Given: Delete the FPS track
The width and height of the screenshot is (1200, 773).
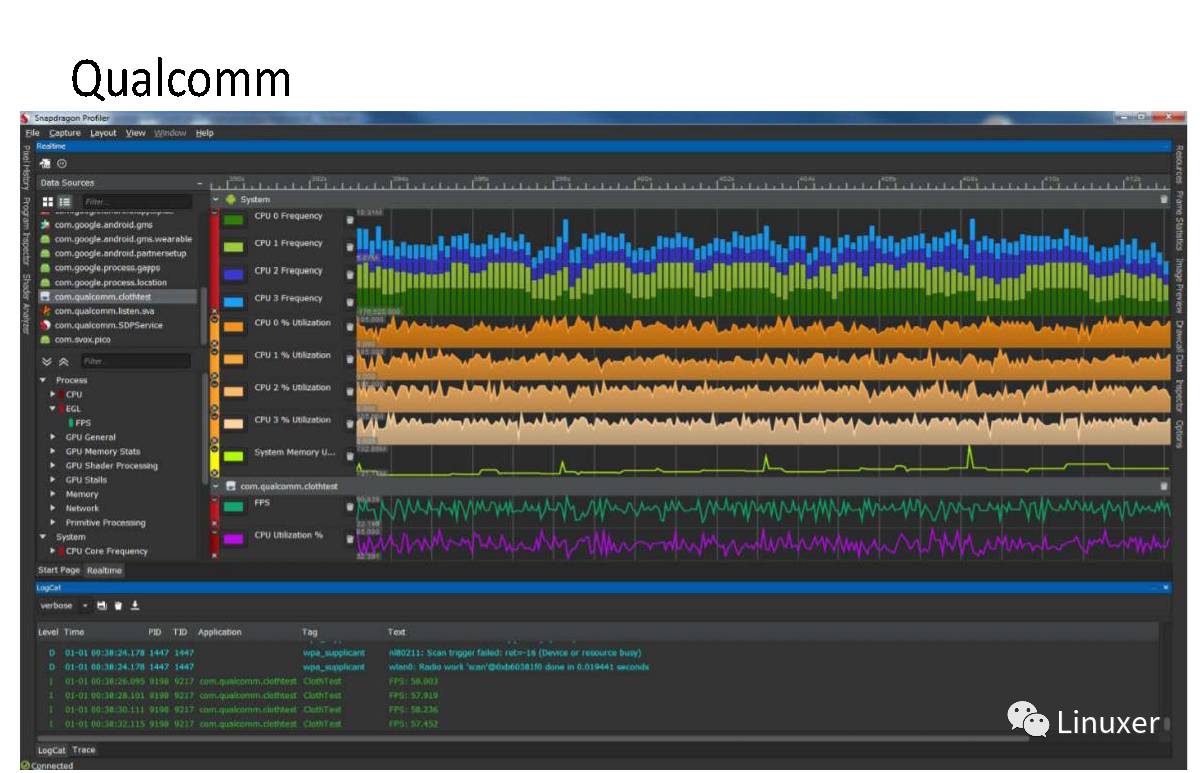Looking at the screenshot, I should [x=350, y=506].
